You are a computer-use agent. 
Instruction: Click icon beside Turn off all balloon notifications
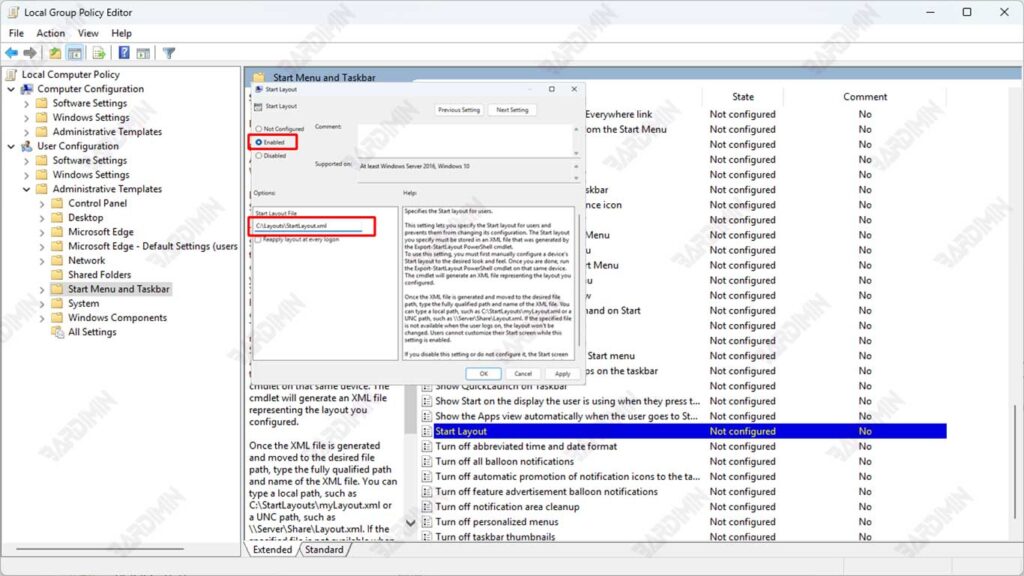426,462
